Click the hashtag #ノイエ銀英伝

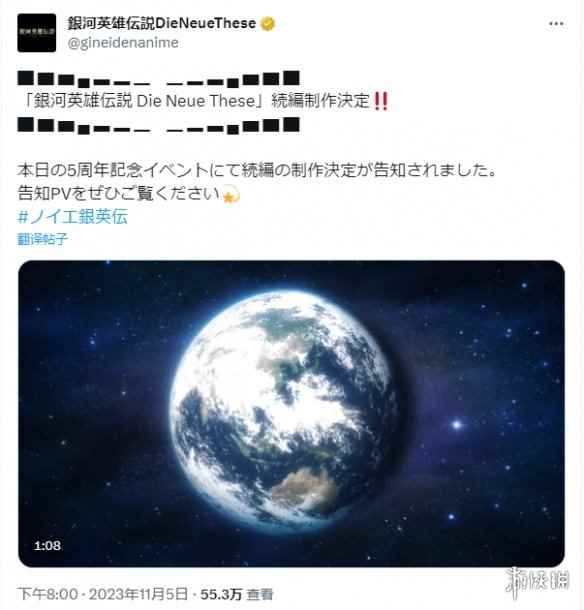[x=73, y=217]
